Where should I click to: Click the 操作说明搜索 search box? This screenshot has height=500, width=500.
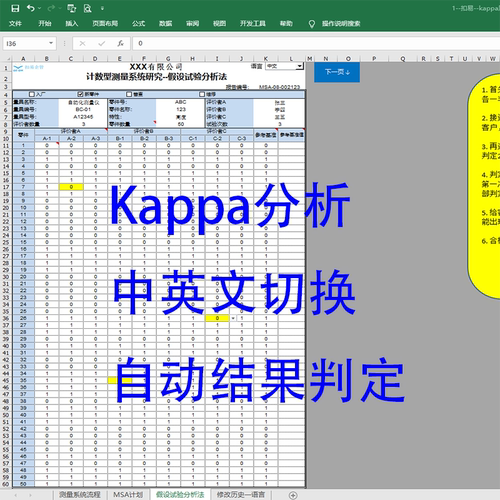(341, 24)
